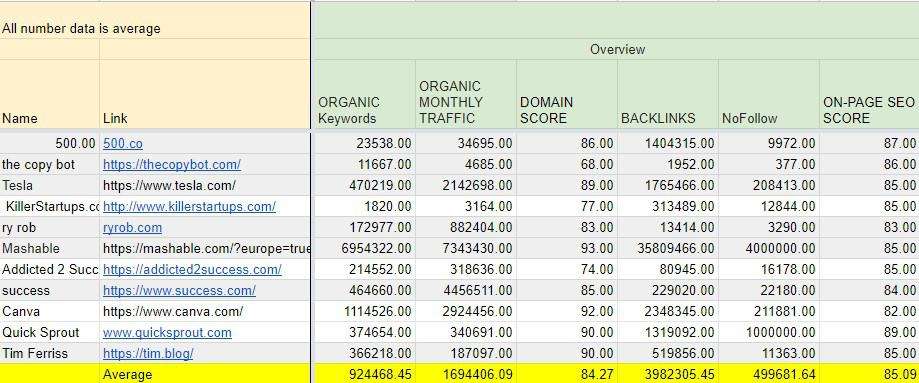Select Mashable organic keywords 6954322.00
This screenshot has height=383, width=919.
pyautogui.click(x=365, y=249)
